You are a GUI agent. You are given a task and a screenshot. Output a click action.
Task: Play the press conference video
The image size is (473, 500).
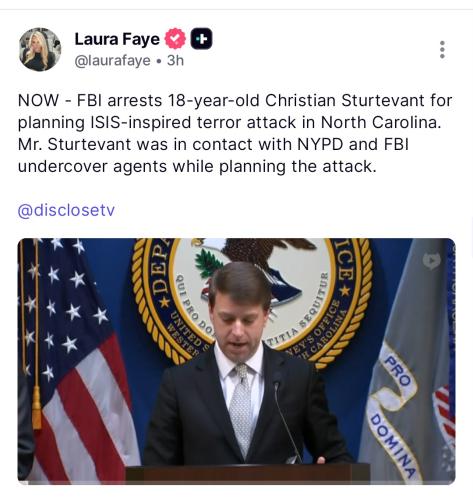coord(236,361)
